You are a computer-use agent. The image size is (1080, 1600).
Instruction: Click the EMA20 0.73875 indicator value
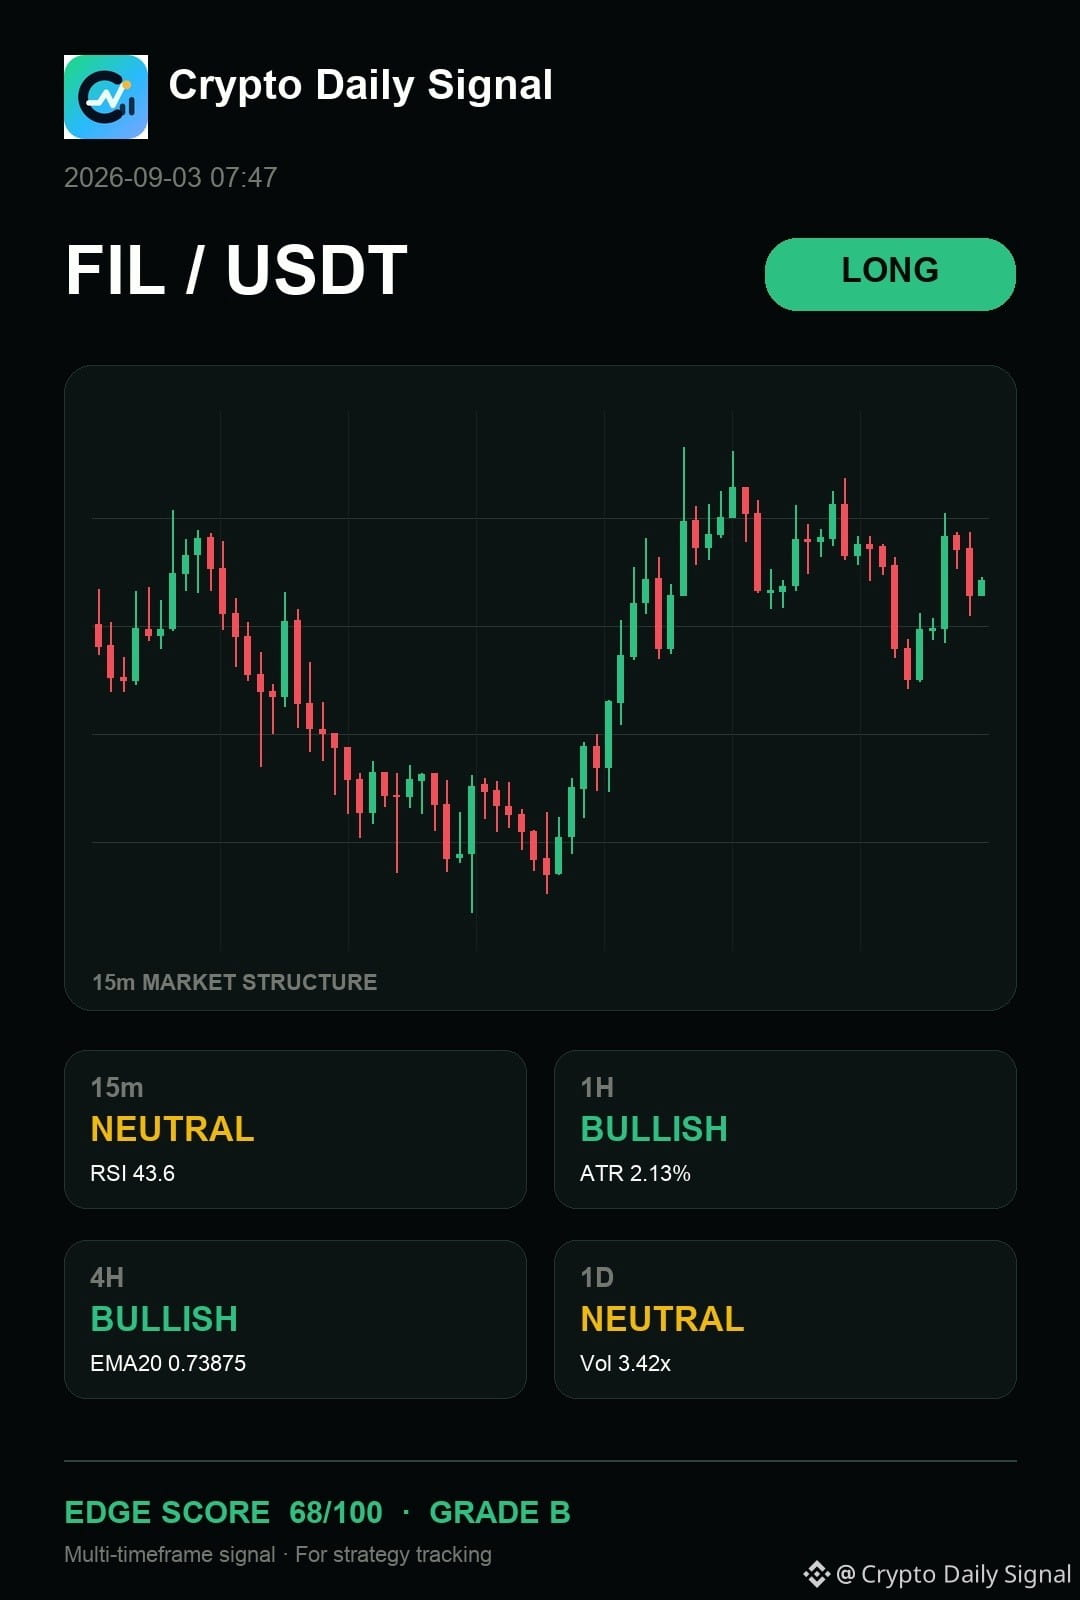[168, 1363]
